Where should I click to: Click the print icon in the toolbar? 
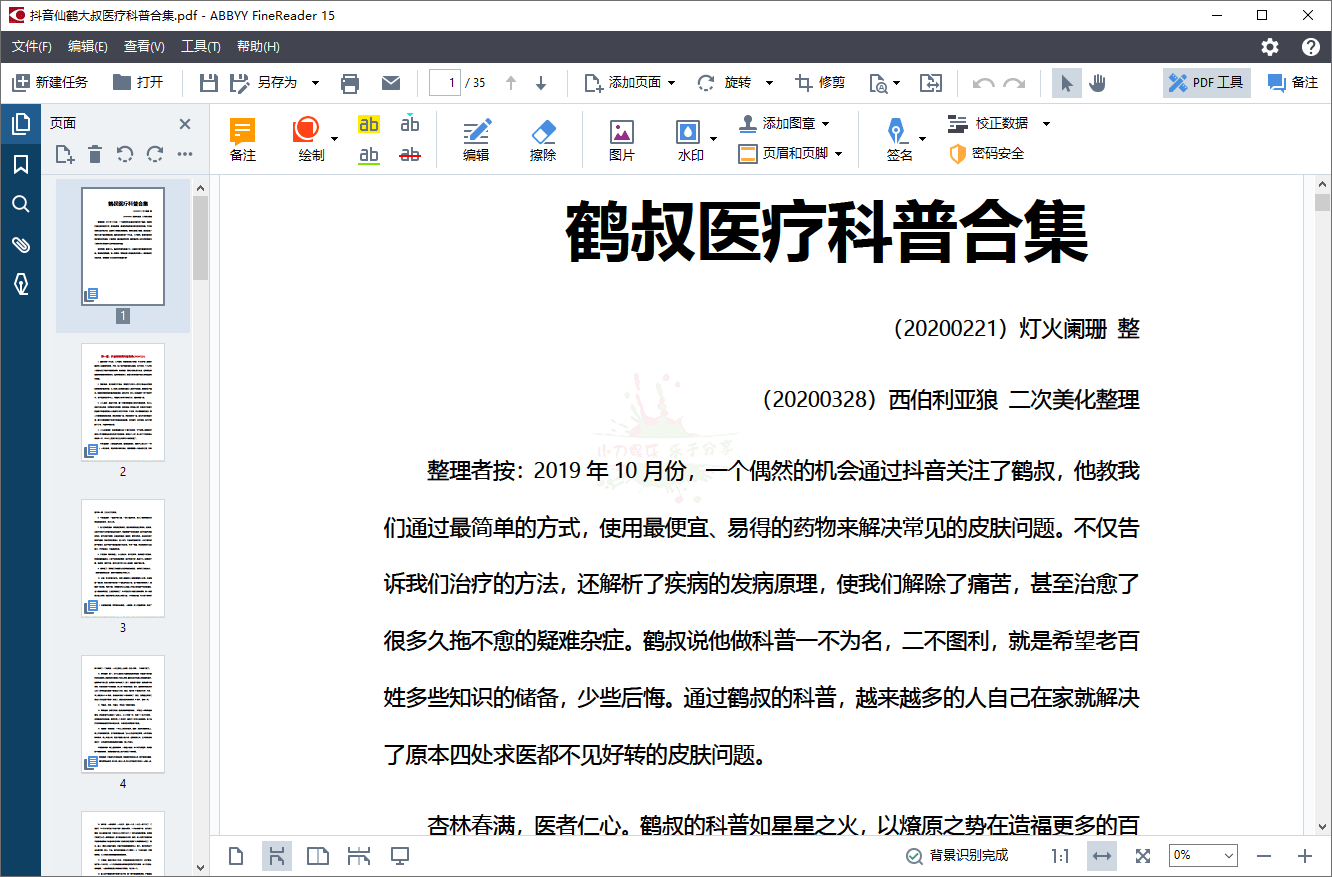350,83
